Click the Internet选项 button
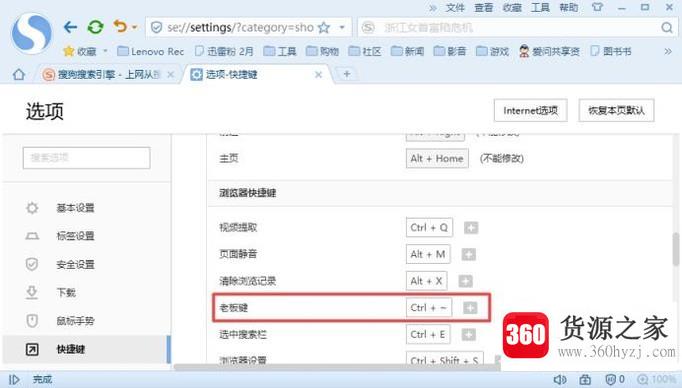Viewport: 682px width, 388px height. [531, 110]
